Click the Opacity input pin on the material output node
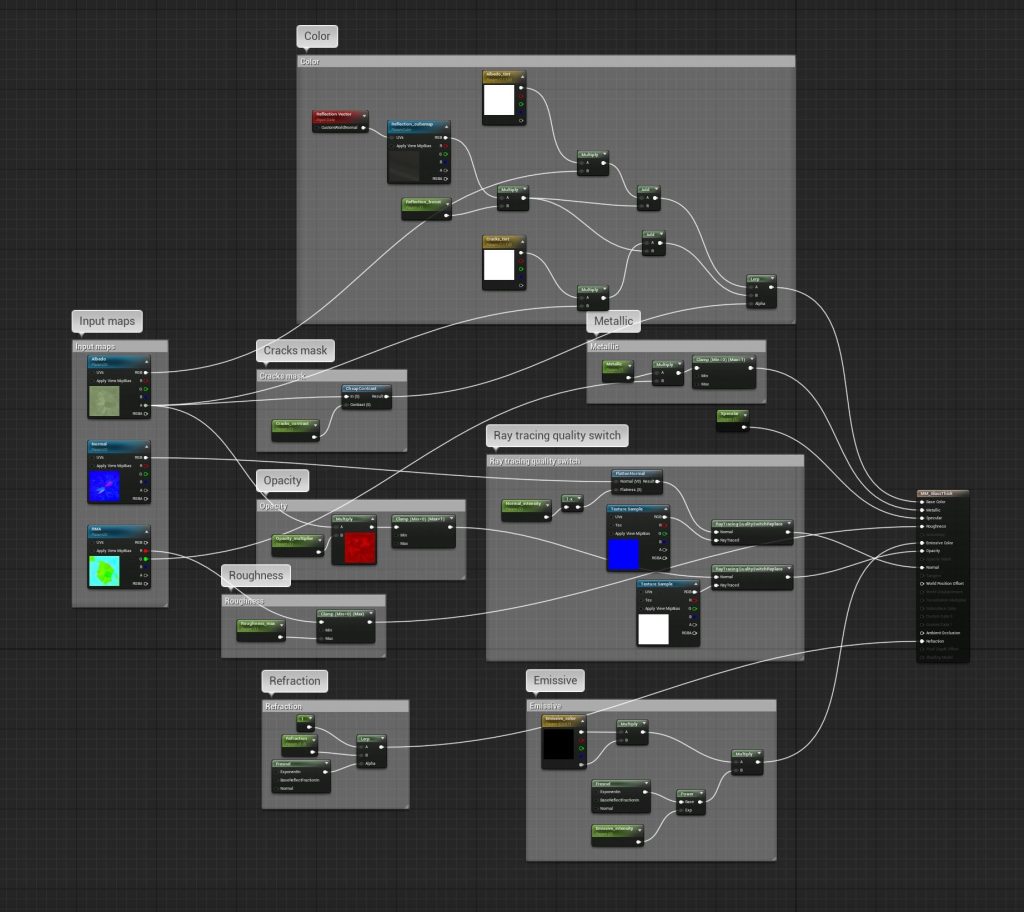This screenshot has height=912, width=1024. (921, 551)
